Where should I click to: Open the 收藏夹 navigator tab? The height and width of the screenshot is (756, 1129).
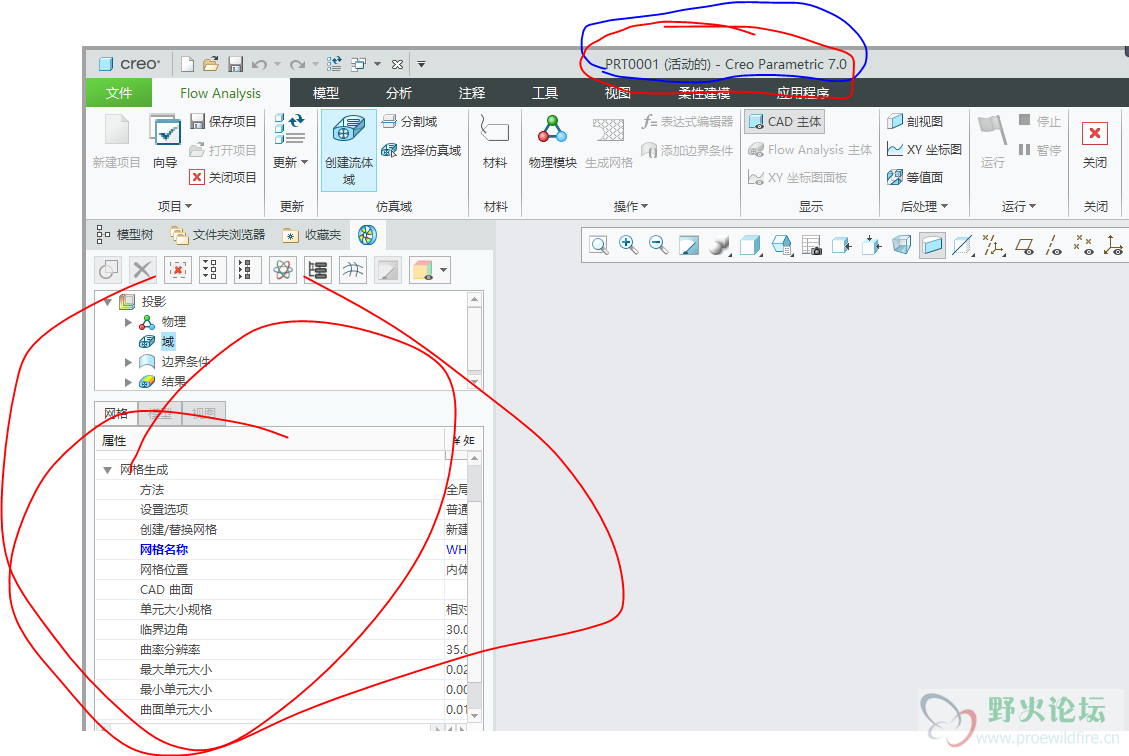pos(312,235)
